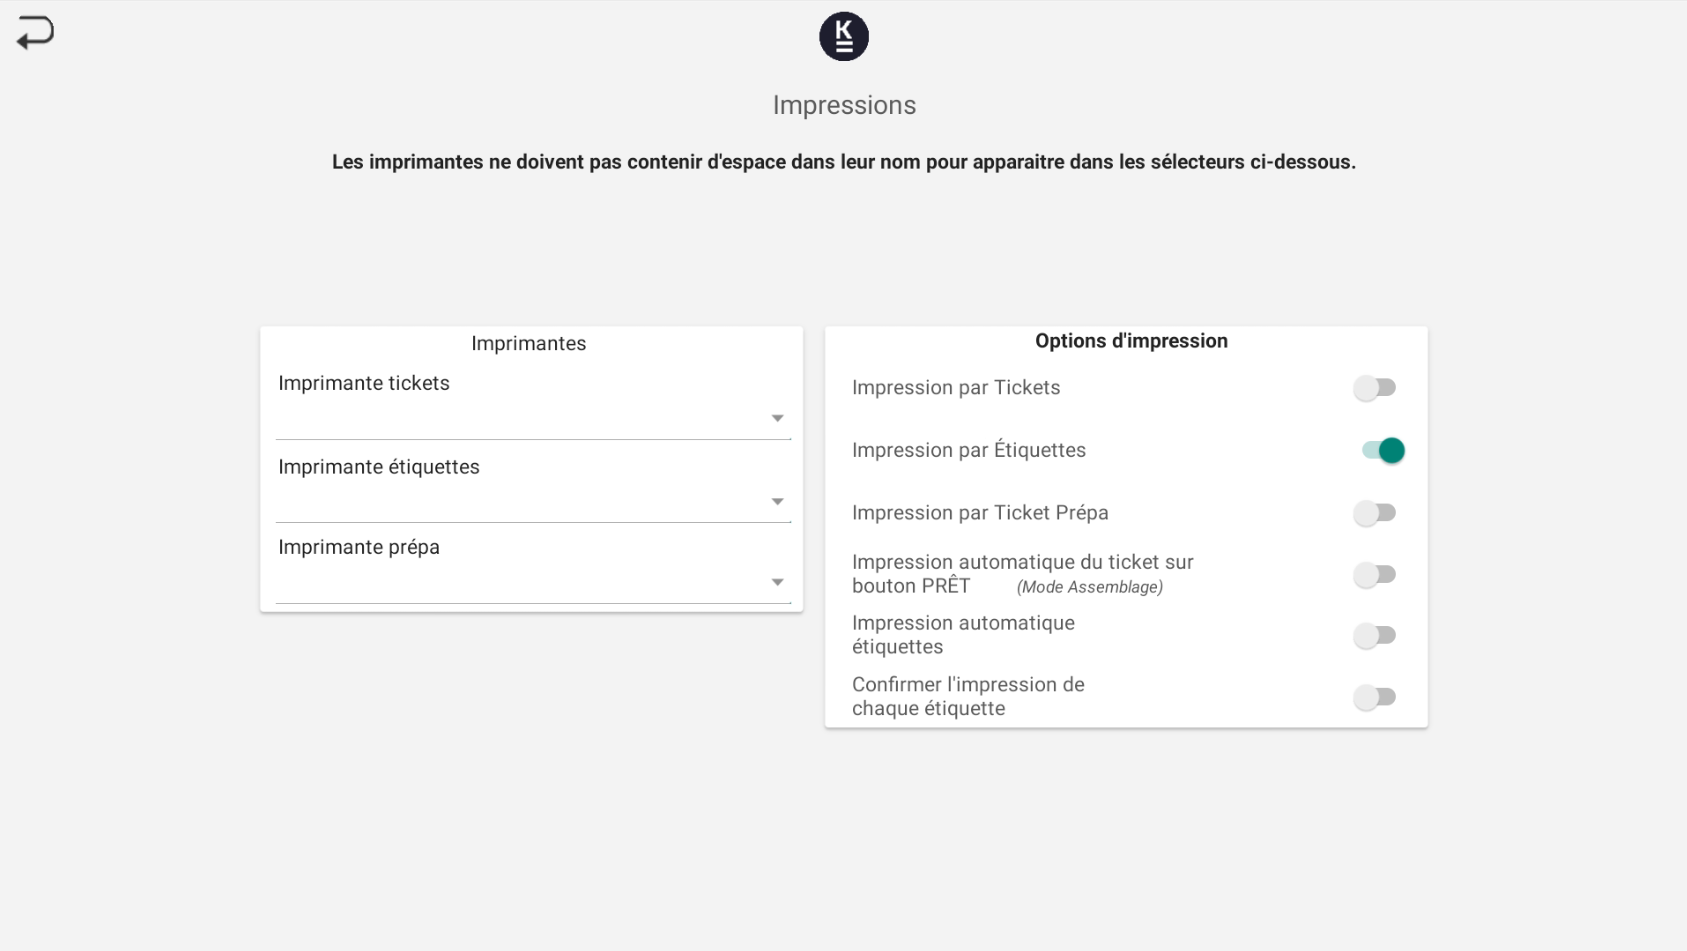Click the Mode Assemblage italic note
The height and width of the screenshot is (951, 1687).
click(x=1089, y=588)
